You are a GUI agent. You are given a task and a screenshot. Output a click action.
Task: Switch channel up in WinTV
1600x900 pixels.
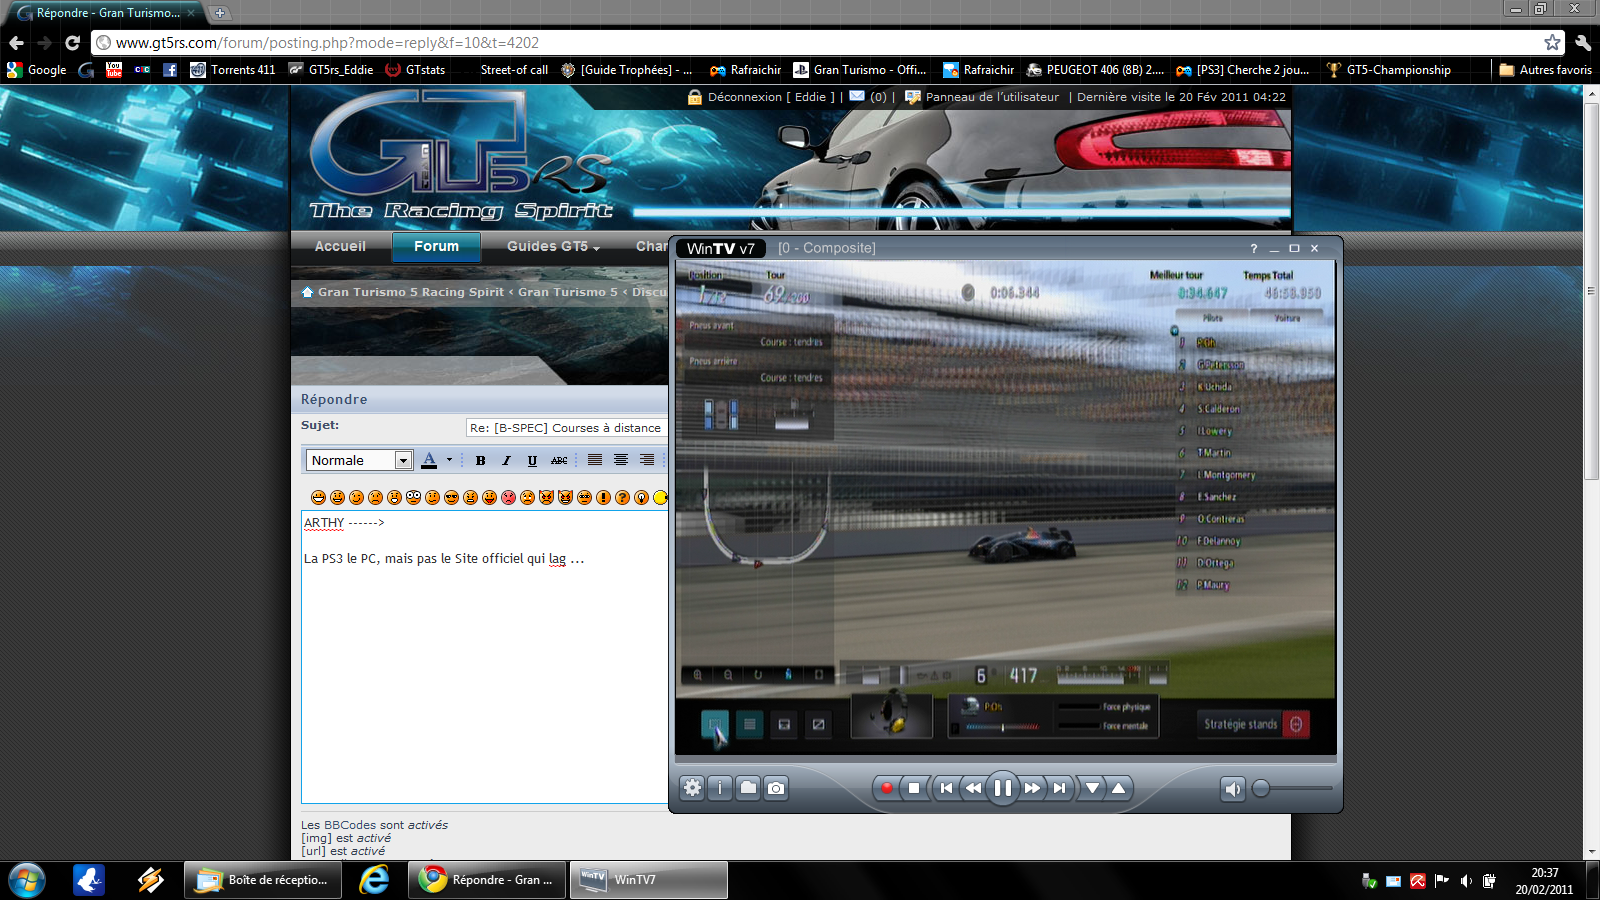[1119, 788]
